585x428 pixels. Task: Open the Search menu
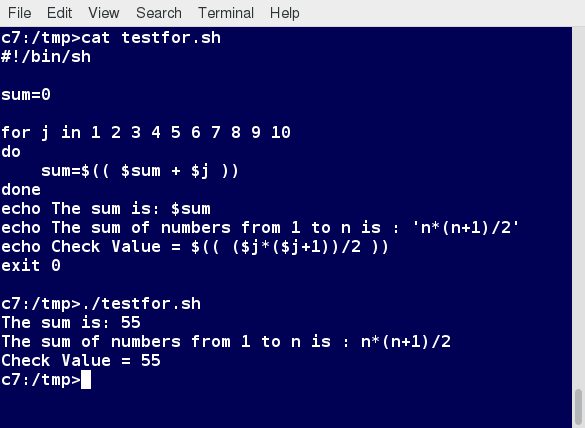tap(159, 13)
